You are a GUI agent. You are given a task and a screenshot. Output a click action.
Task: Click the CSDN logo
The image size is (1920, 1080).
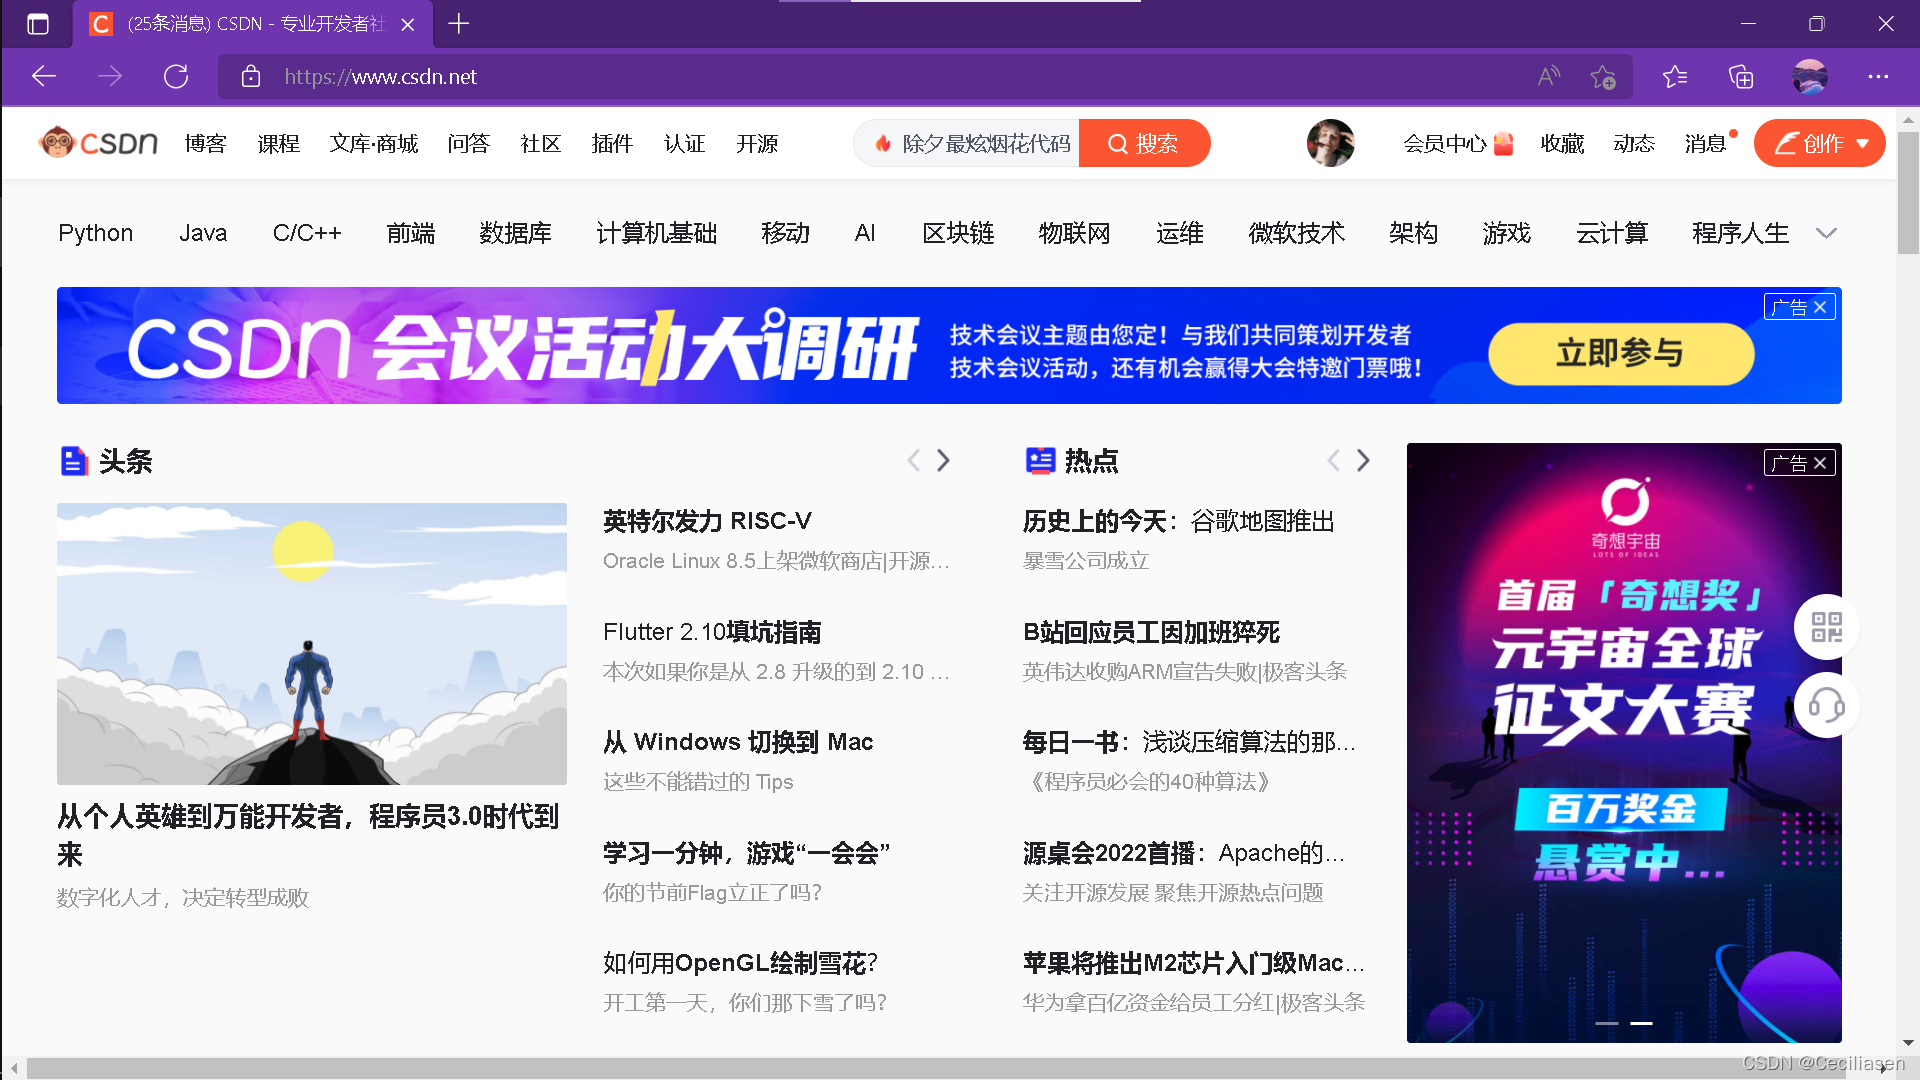[98, 143]
